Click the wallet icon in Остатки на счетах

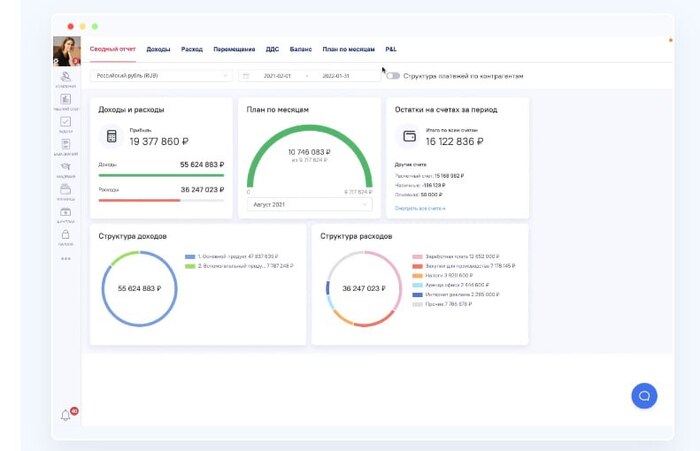pos(409,136)
